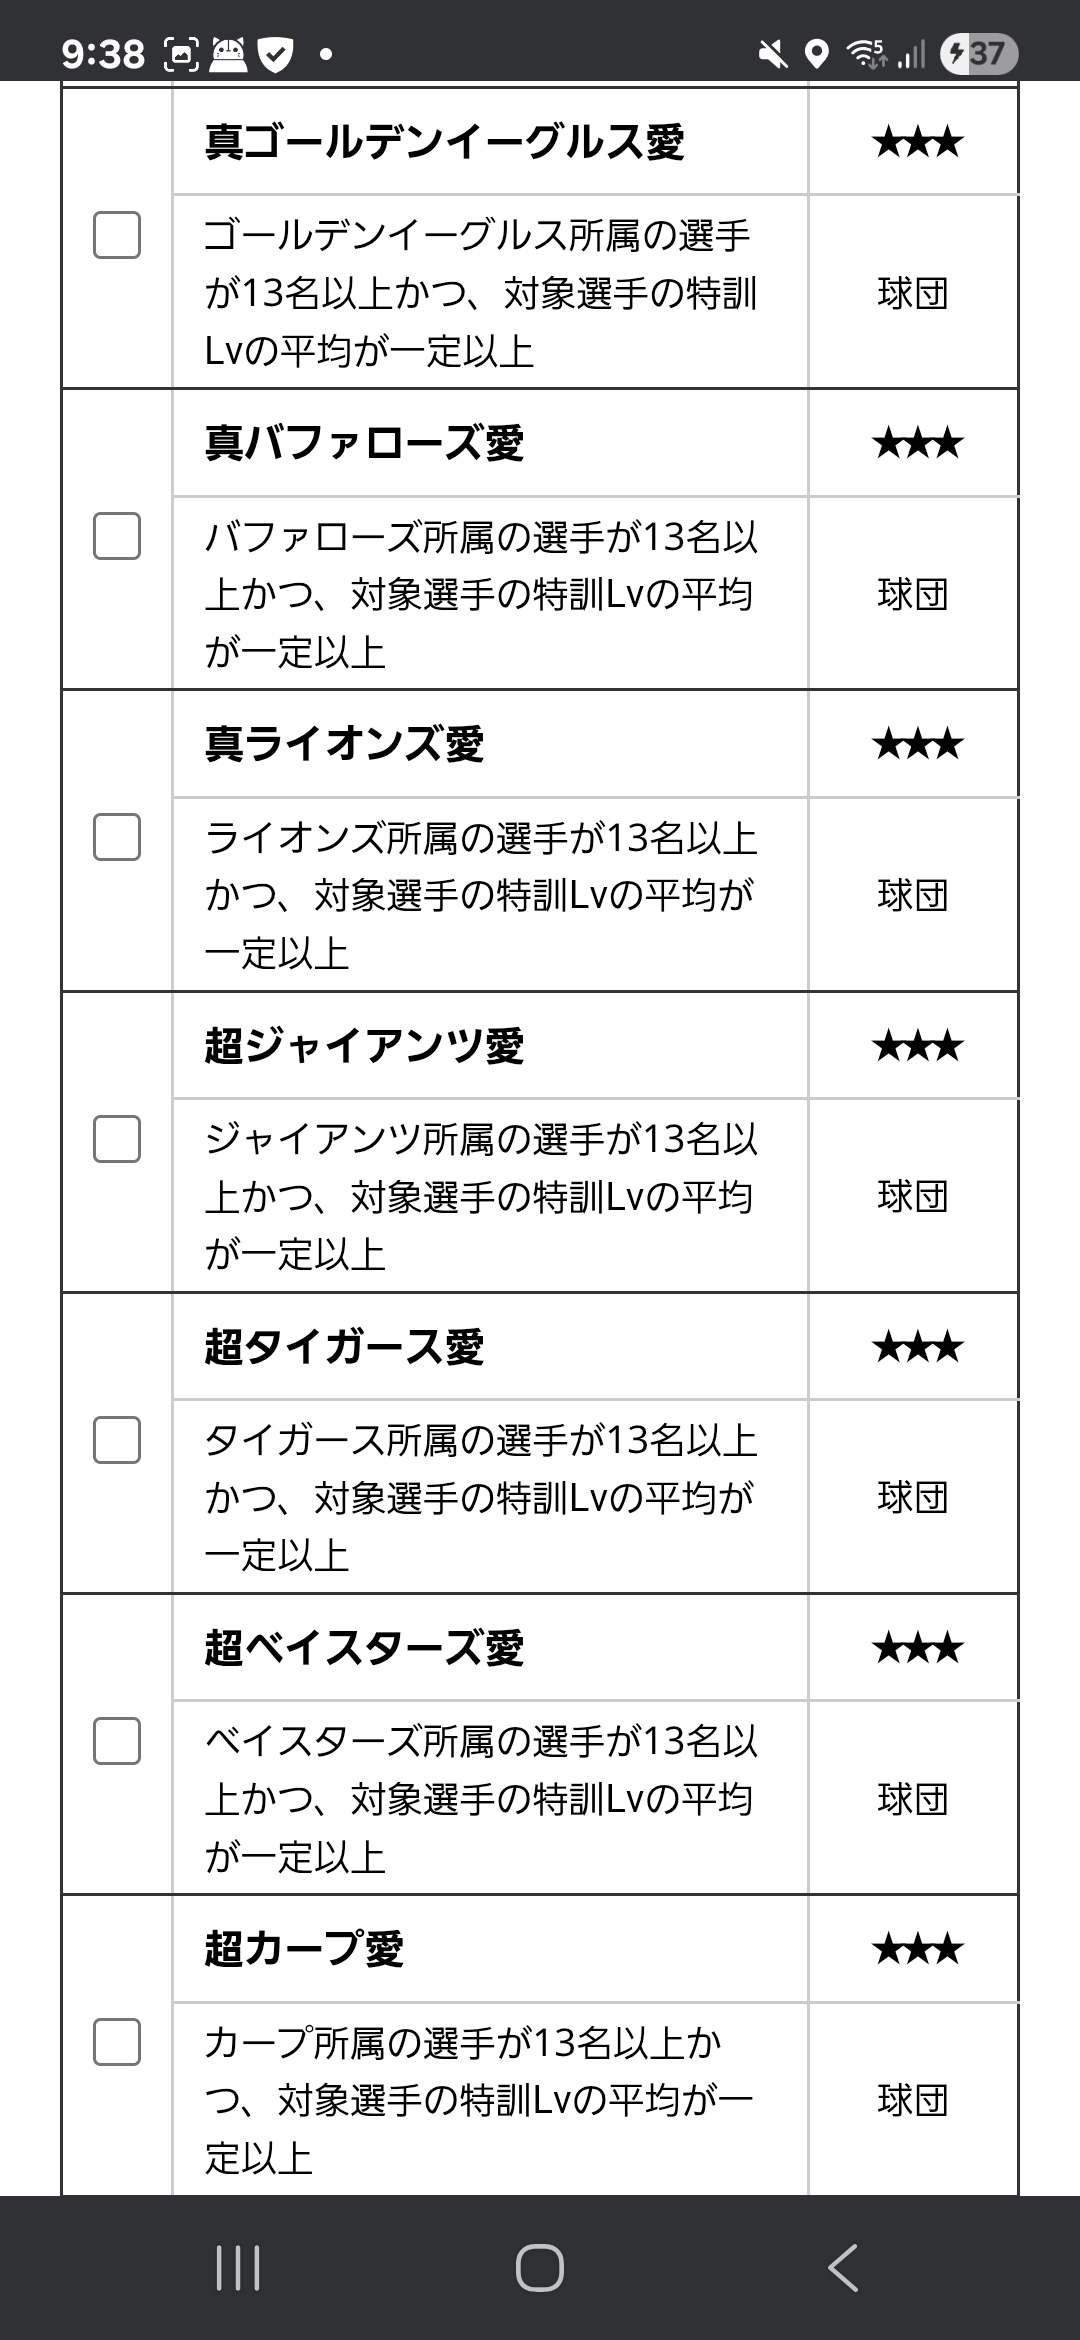Toggle the 超タイガース愛 checkbox
Screen dimensions: 1080x2340
117,1440
